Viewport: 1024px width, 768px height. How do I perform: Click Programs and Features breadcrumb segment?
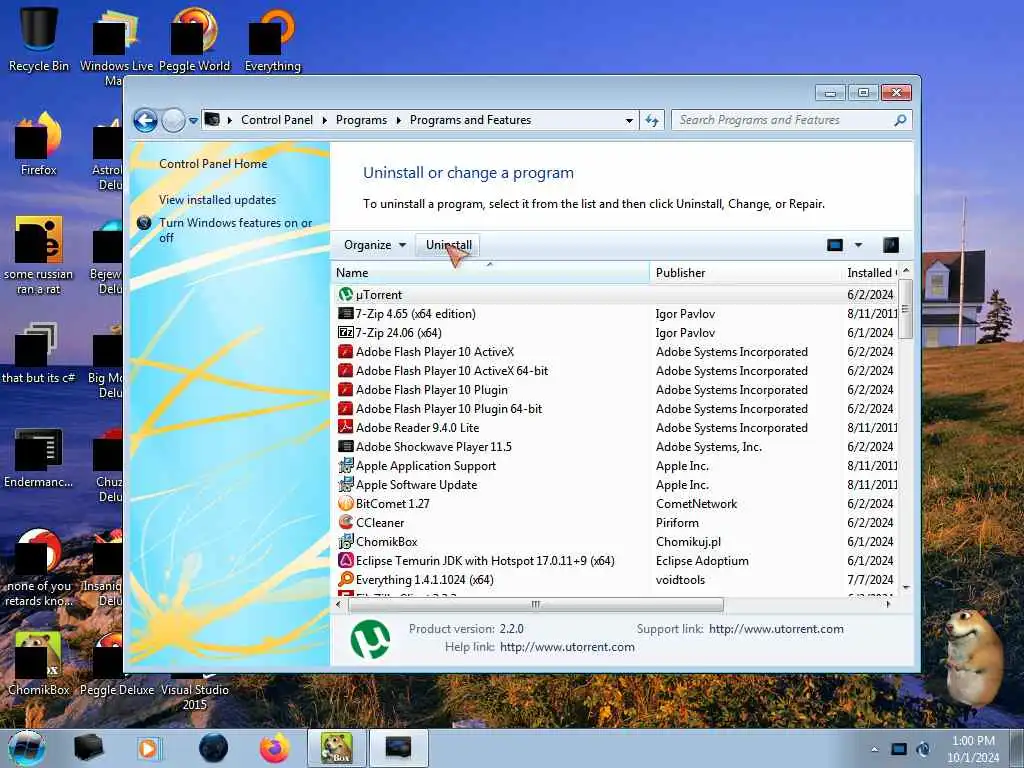470,120
